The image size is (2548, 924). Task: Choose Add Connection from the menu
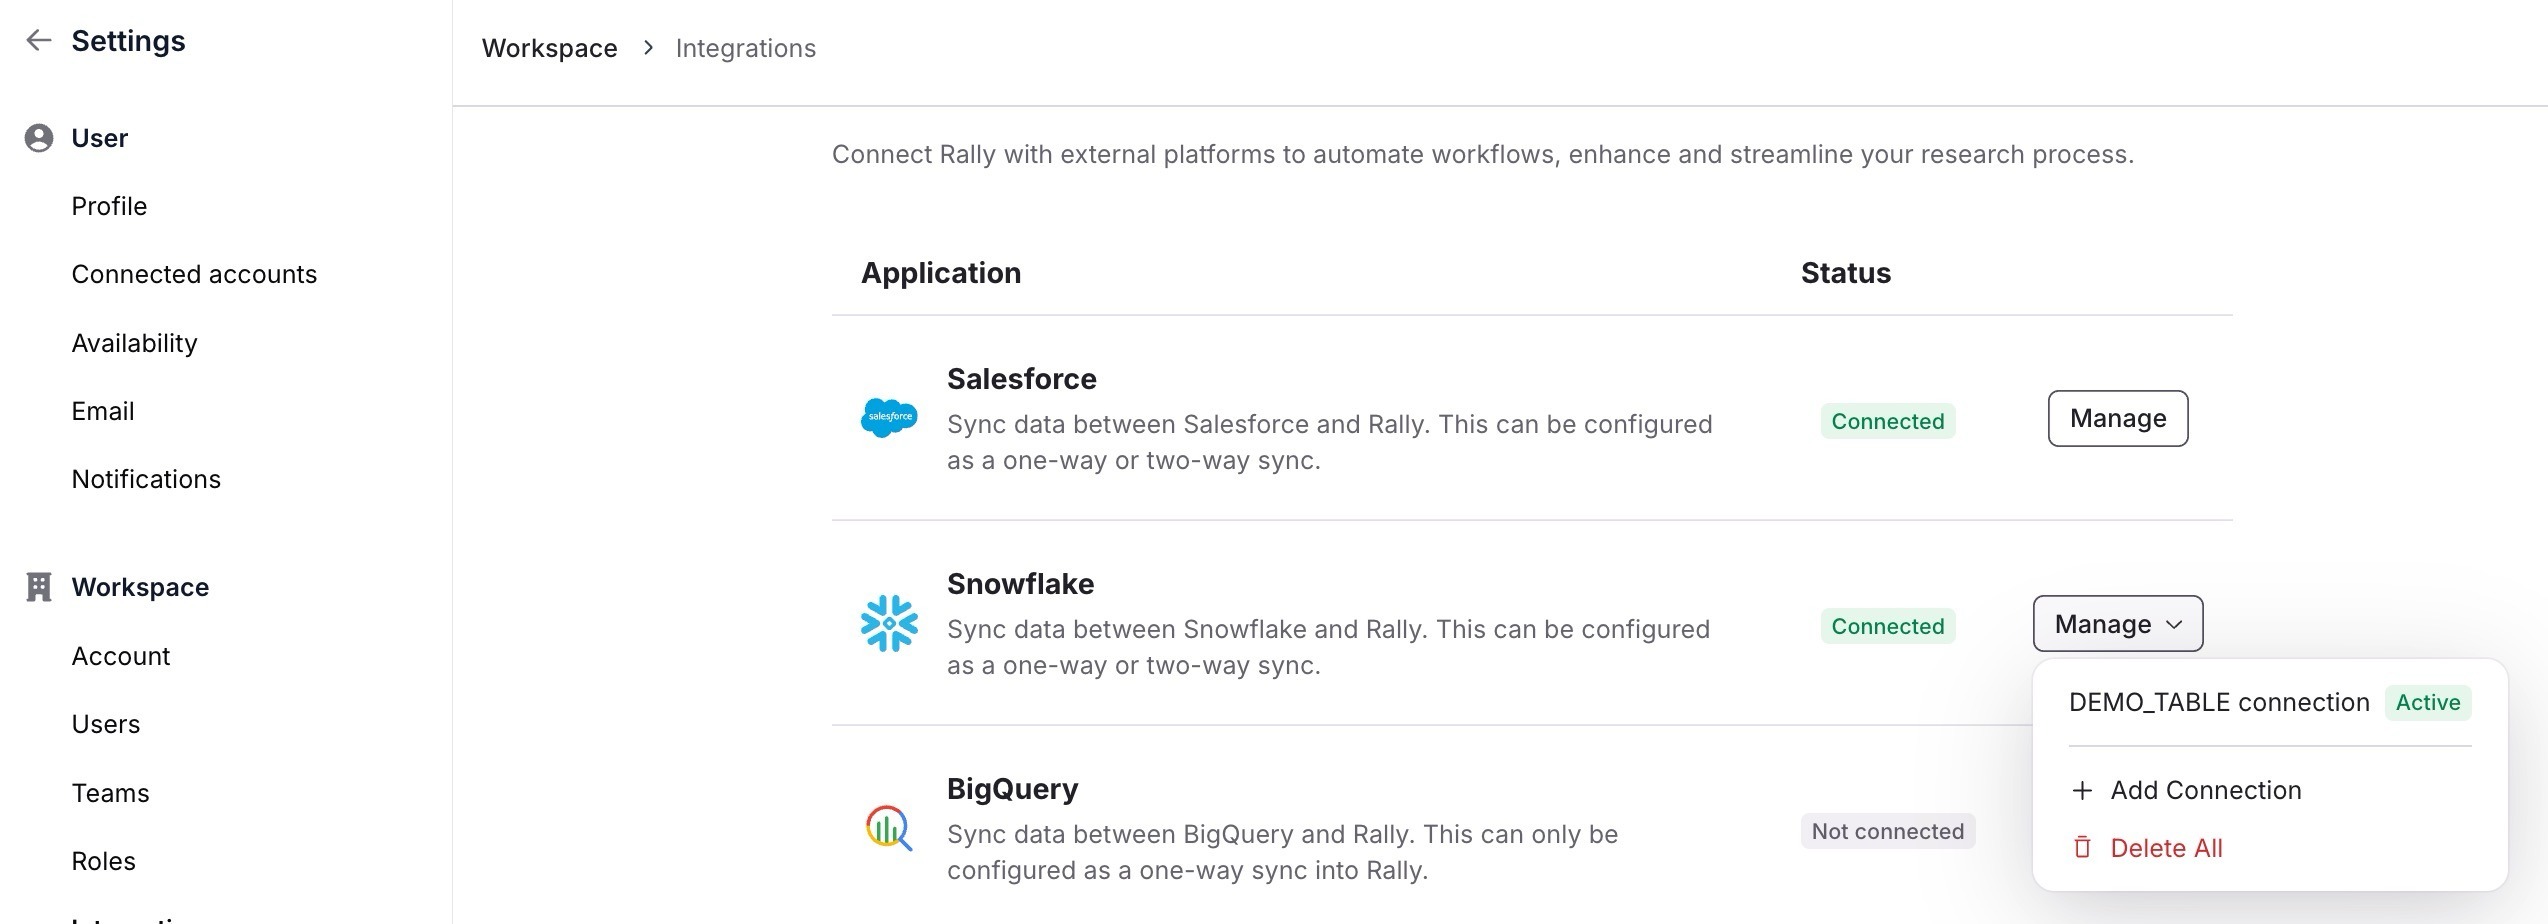[x=2205, y=791]
